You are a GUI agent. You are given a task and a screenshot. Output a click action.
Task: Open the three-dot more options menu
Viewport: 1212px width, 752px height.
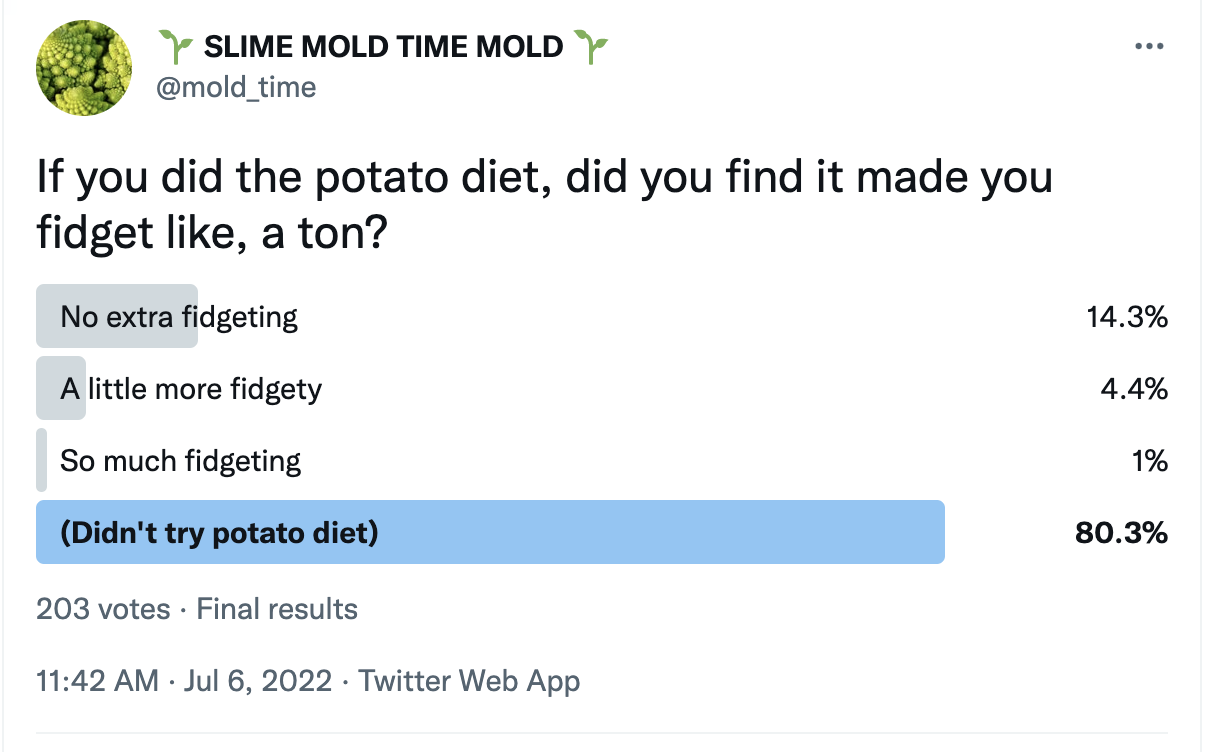[x=1149, y=48]
